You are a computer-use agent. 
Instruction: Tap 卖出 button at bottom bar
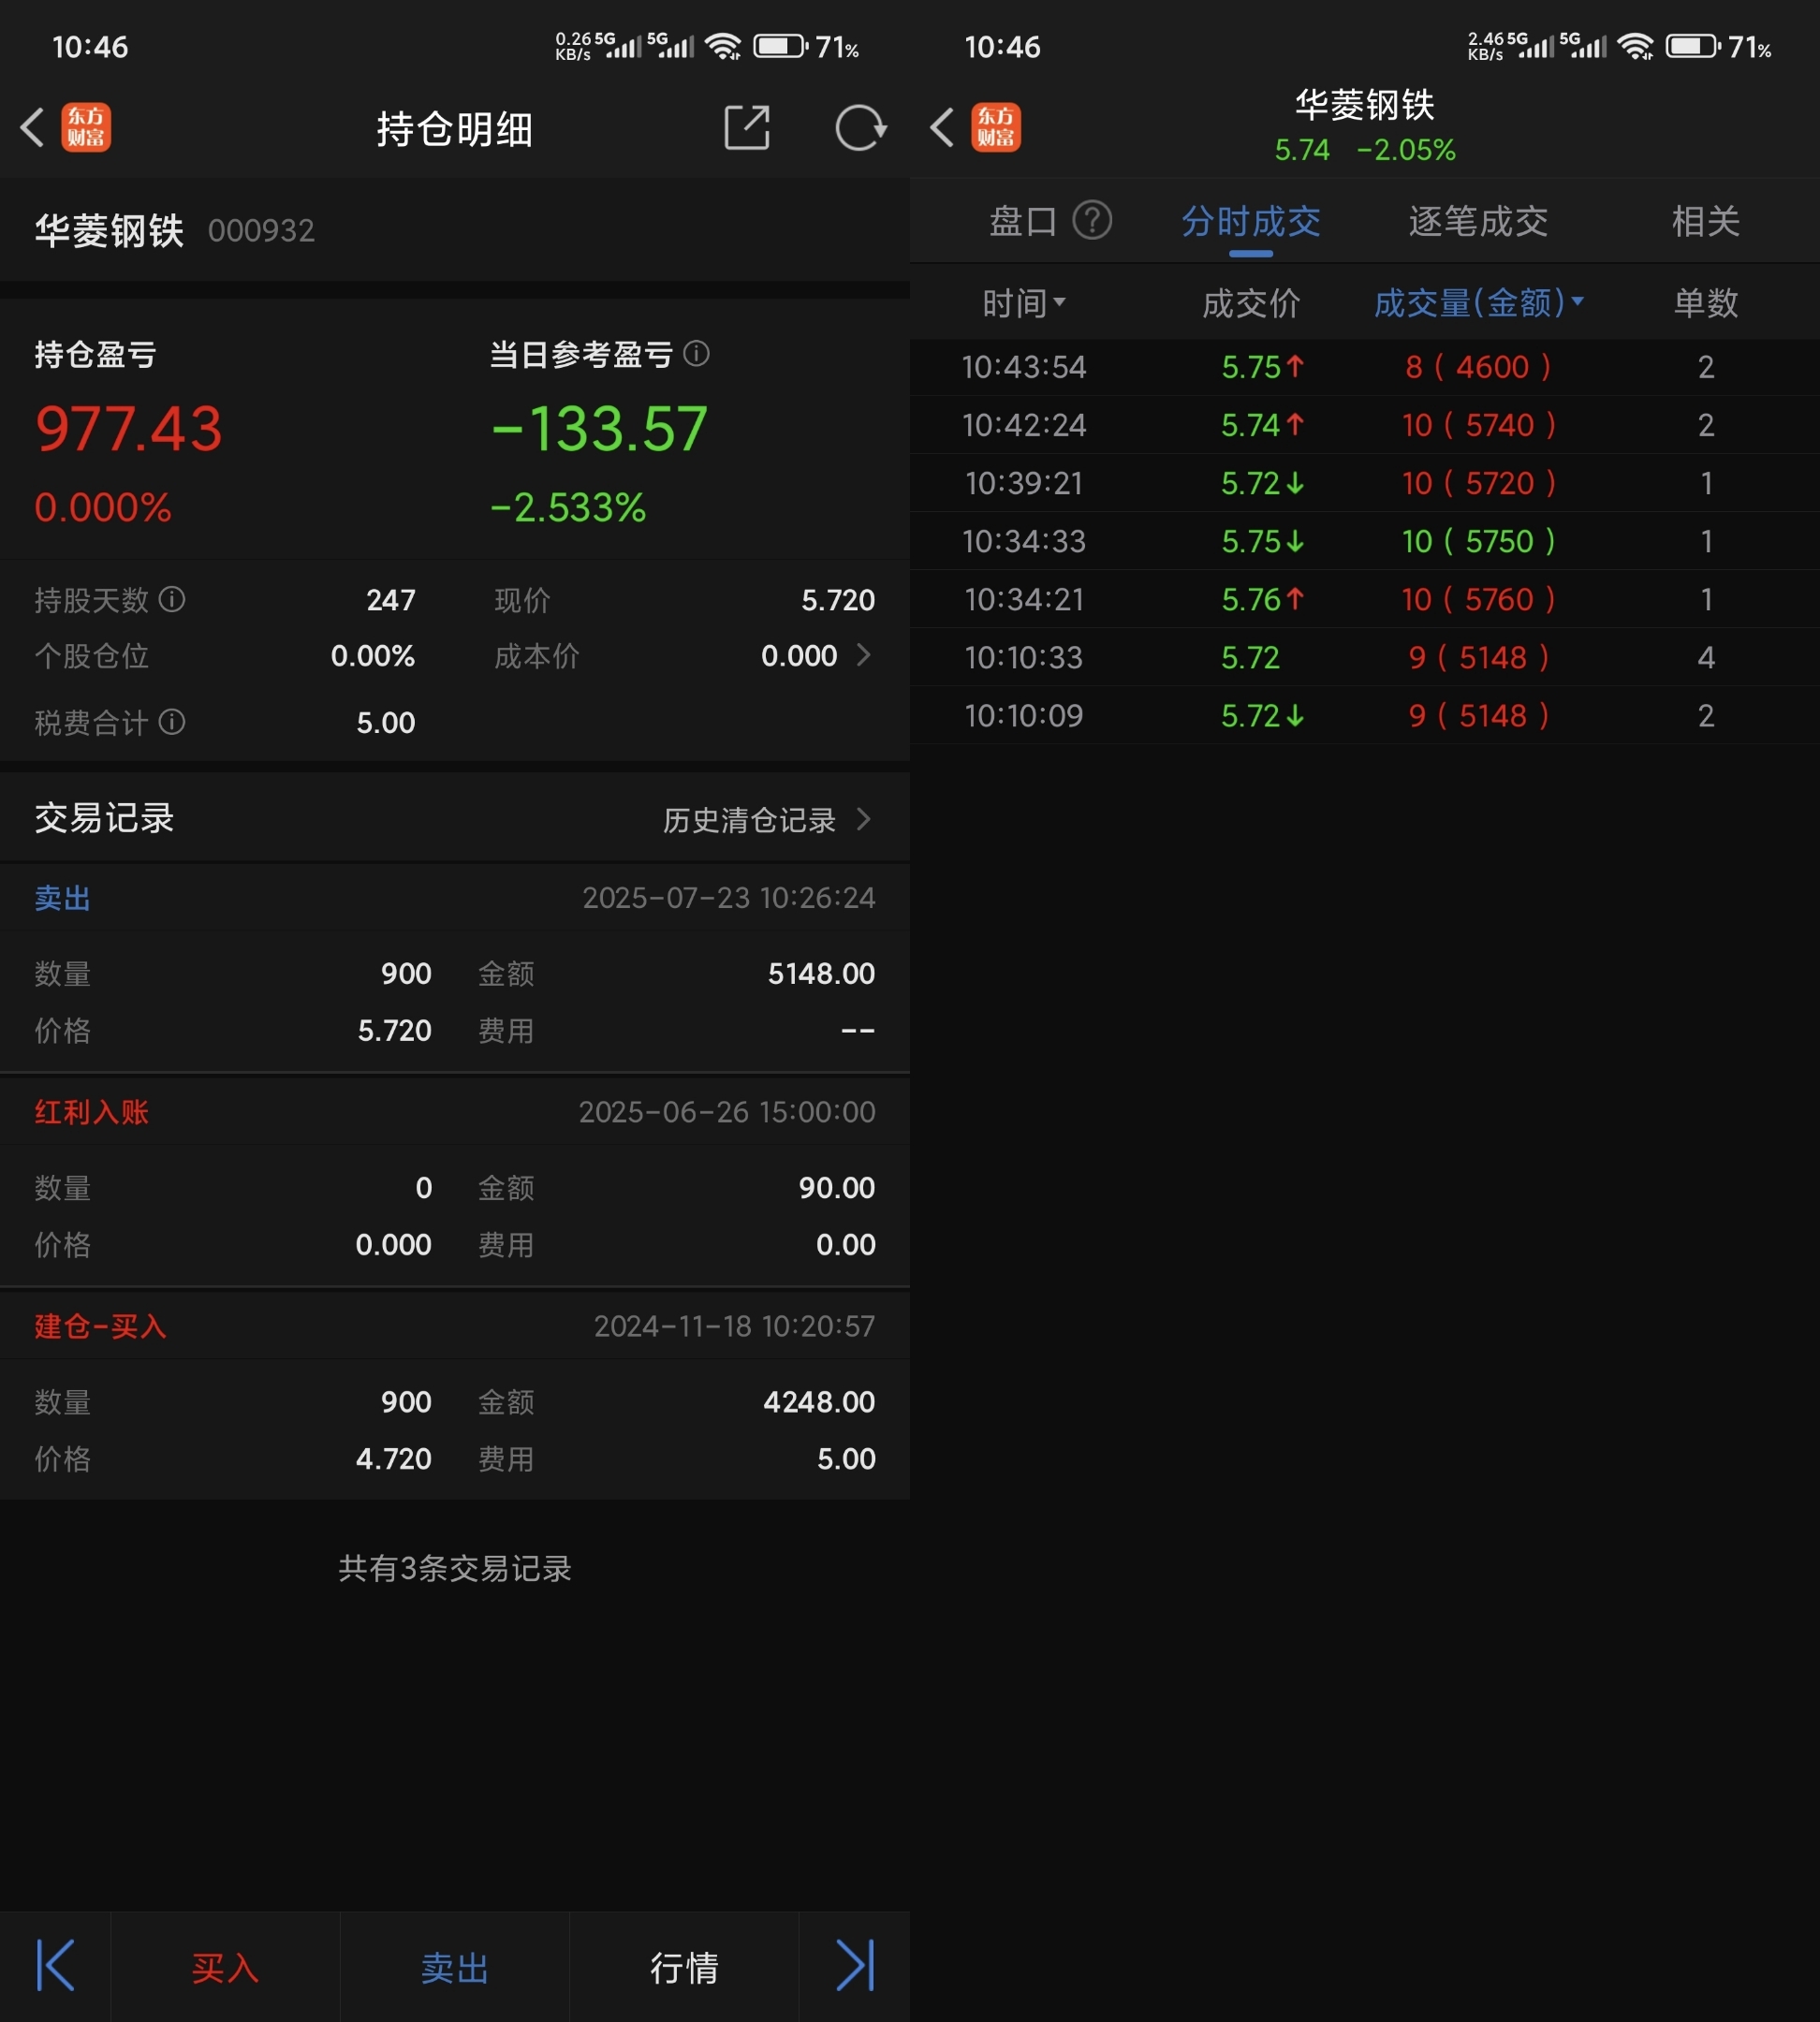pos(455,1968)
